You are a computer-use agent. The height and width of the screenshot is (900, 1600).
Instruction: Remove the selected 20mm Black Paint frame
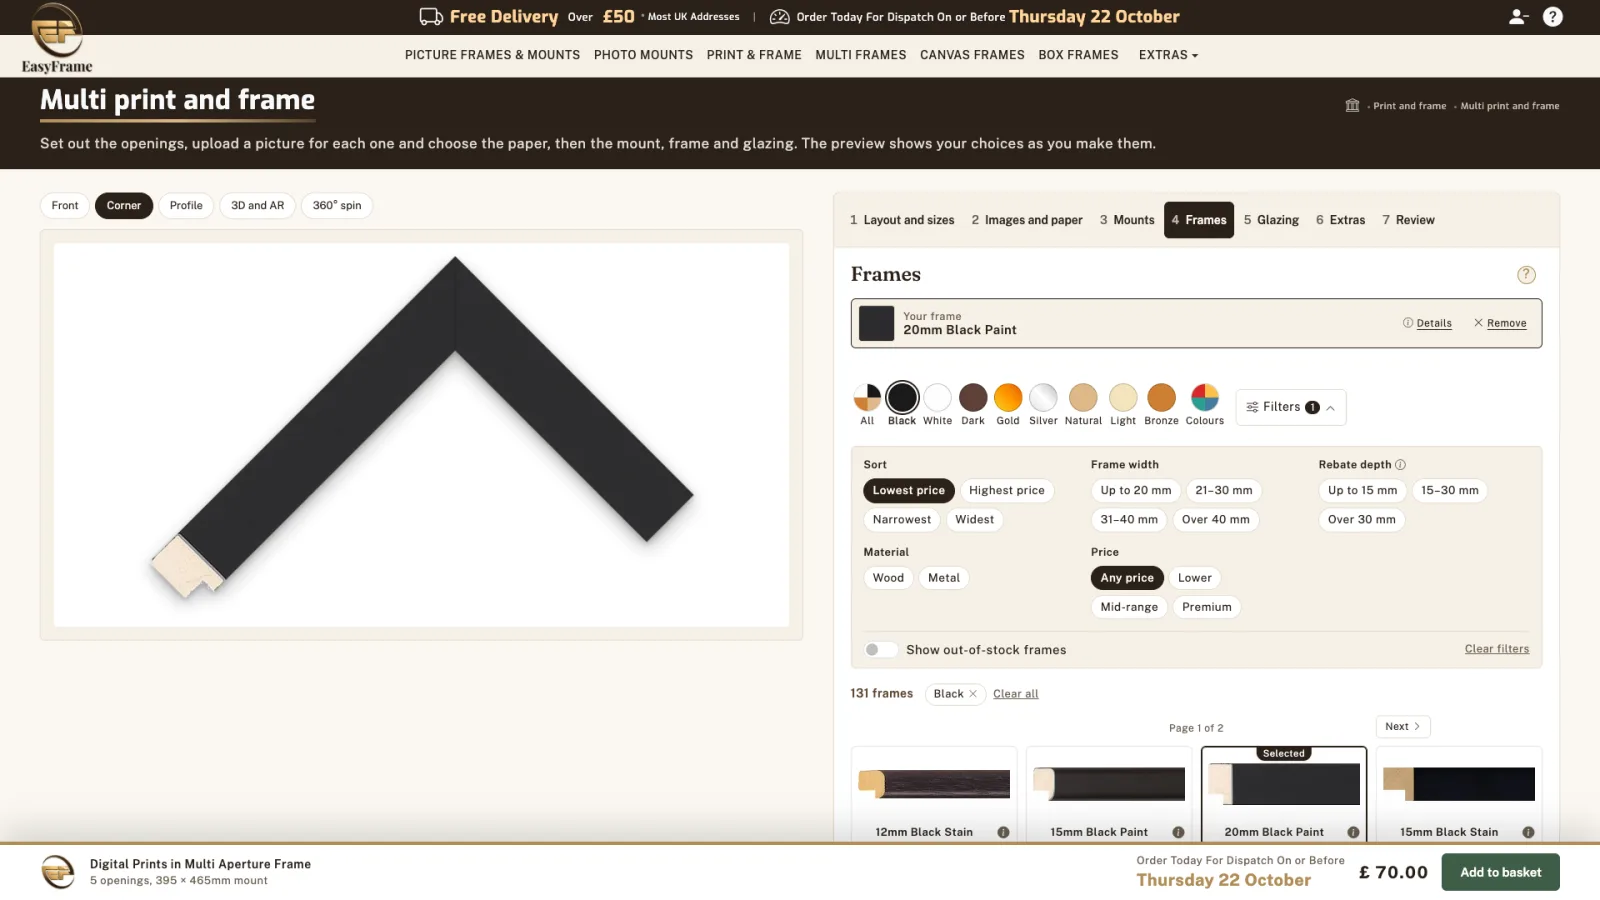[x=1500, y=323]
